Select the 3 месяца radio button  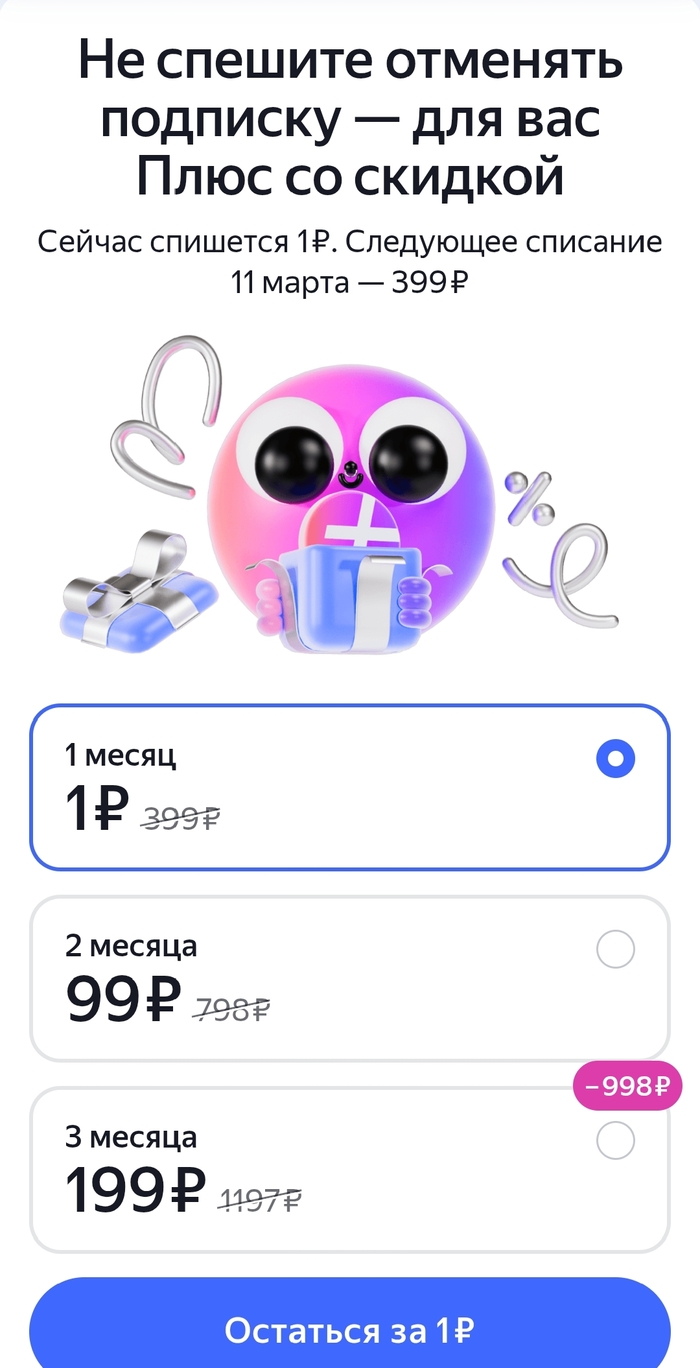tap(615, 1141)
